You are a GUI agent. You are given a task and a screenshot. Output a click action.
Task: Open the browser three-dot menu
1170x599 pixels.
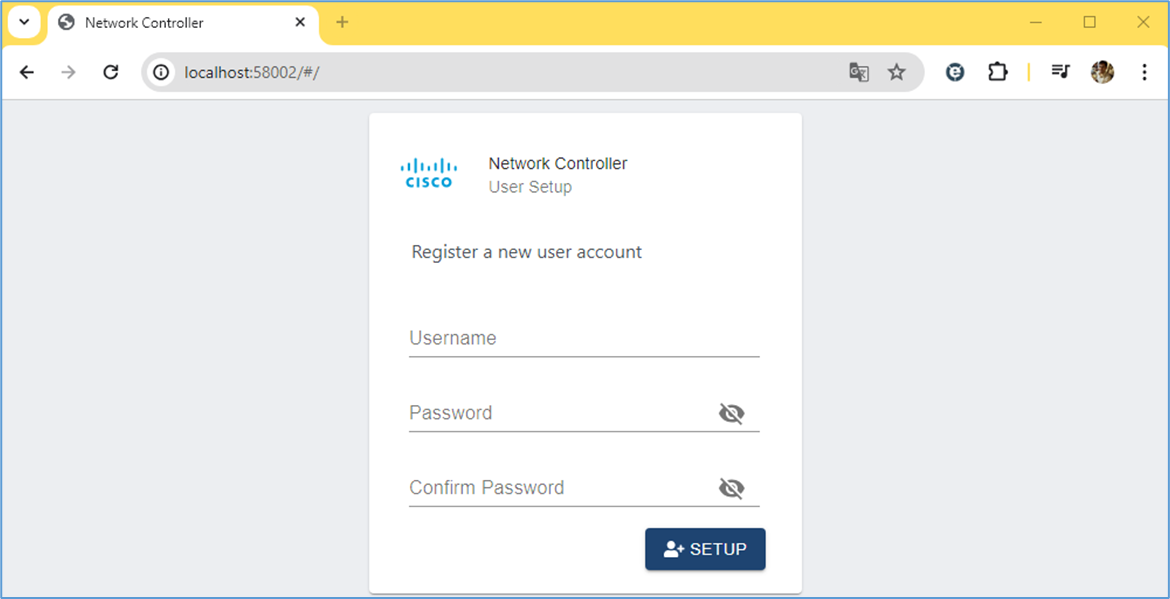coord(1144,72)
